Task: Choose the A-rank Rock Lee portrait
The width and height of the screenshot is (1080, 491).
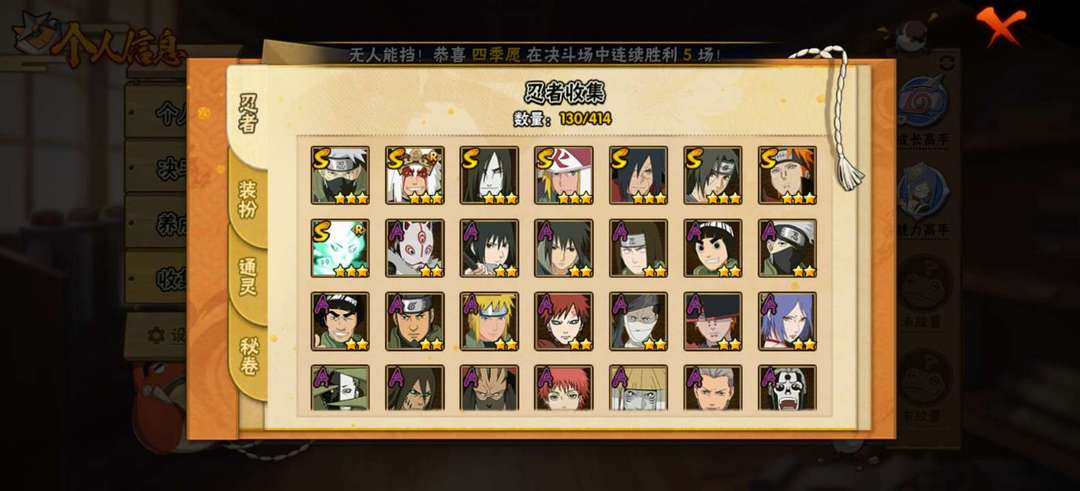Action: pos(713,248)
